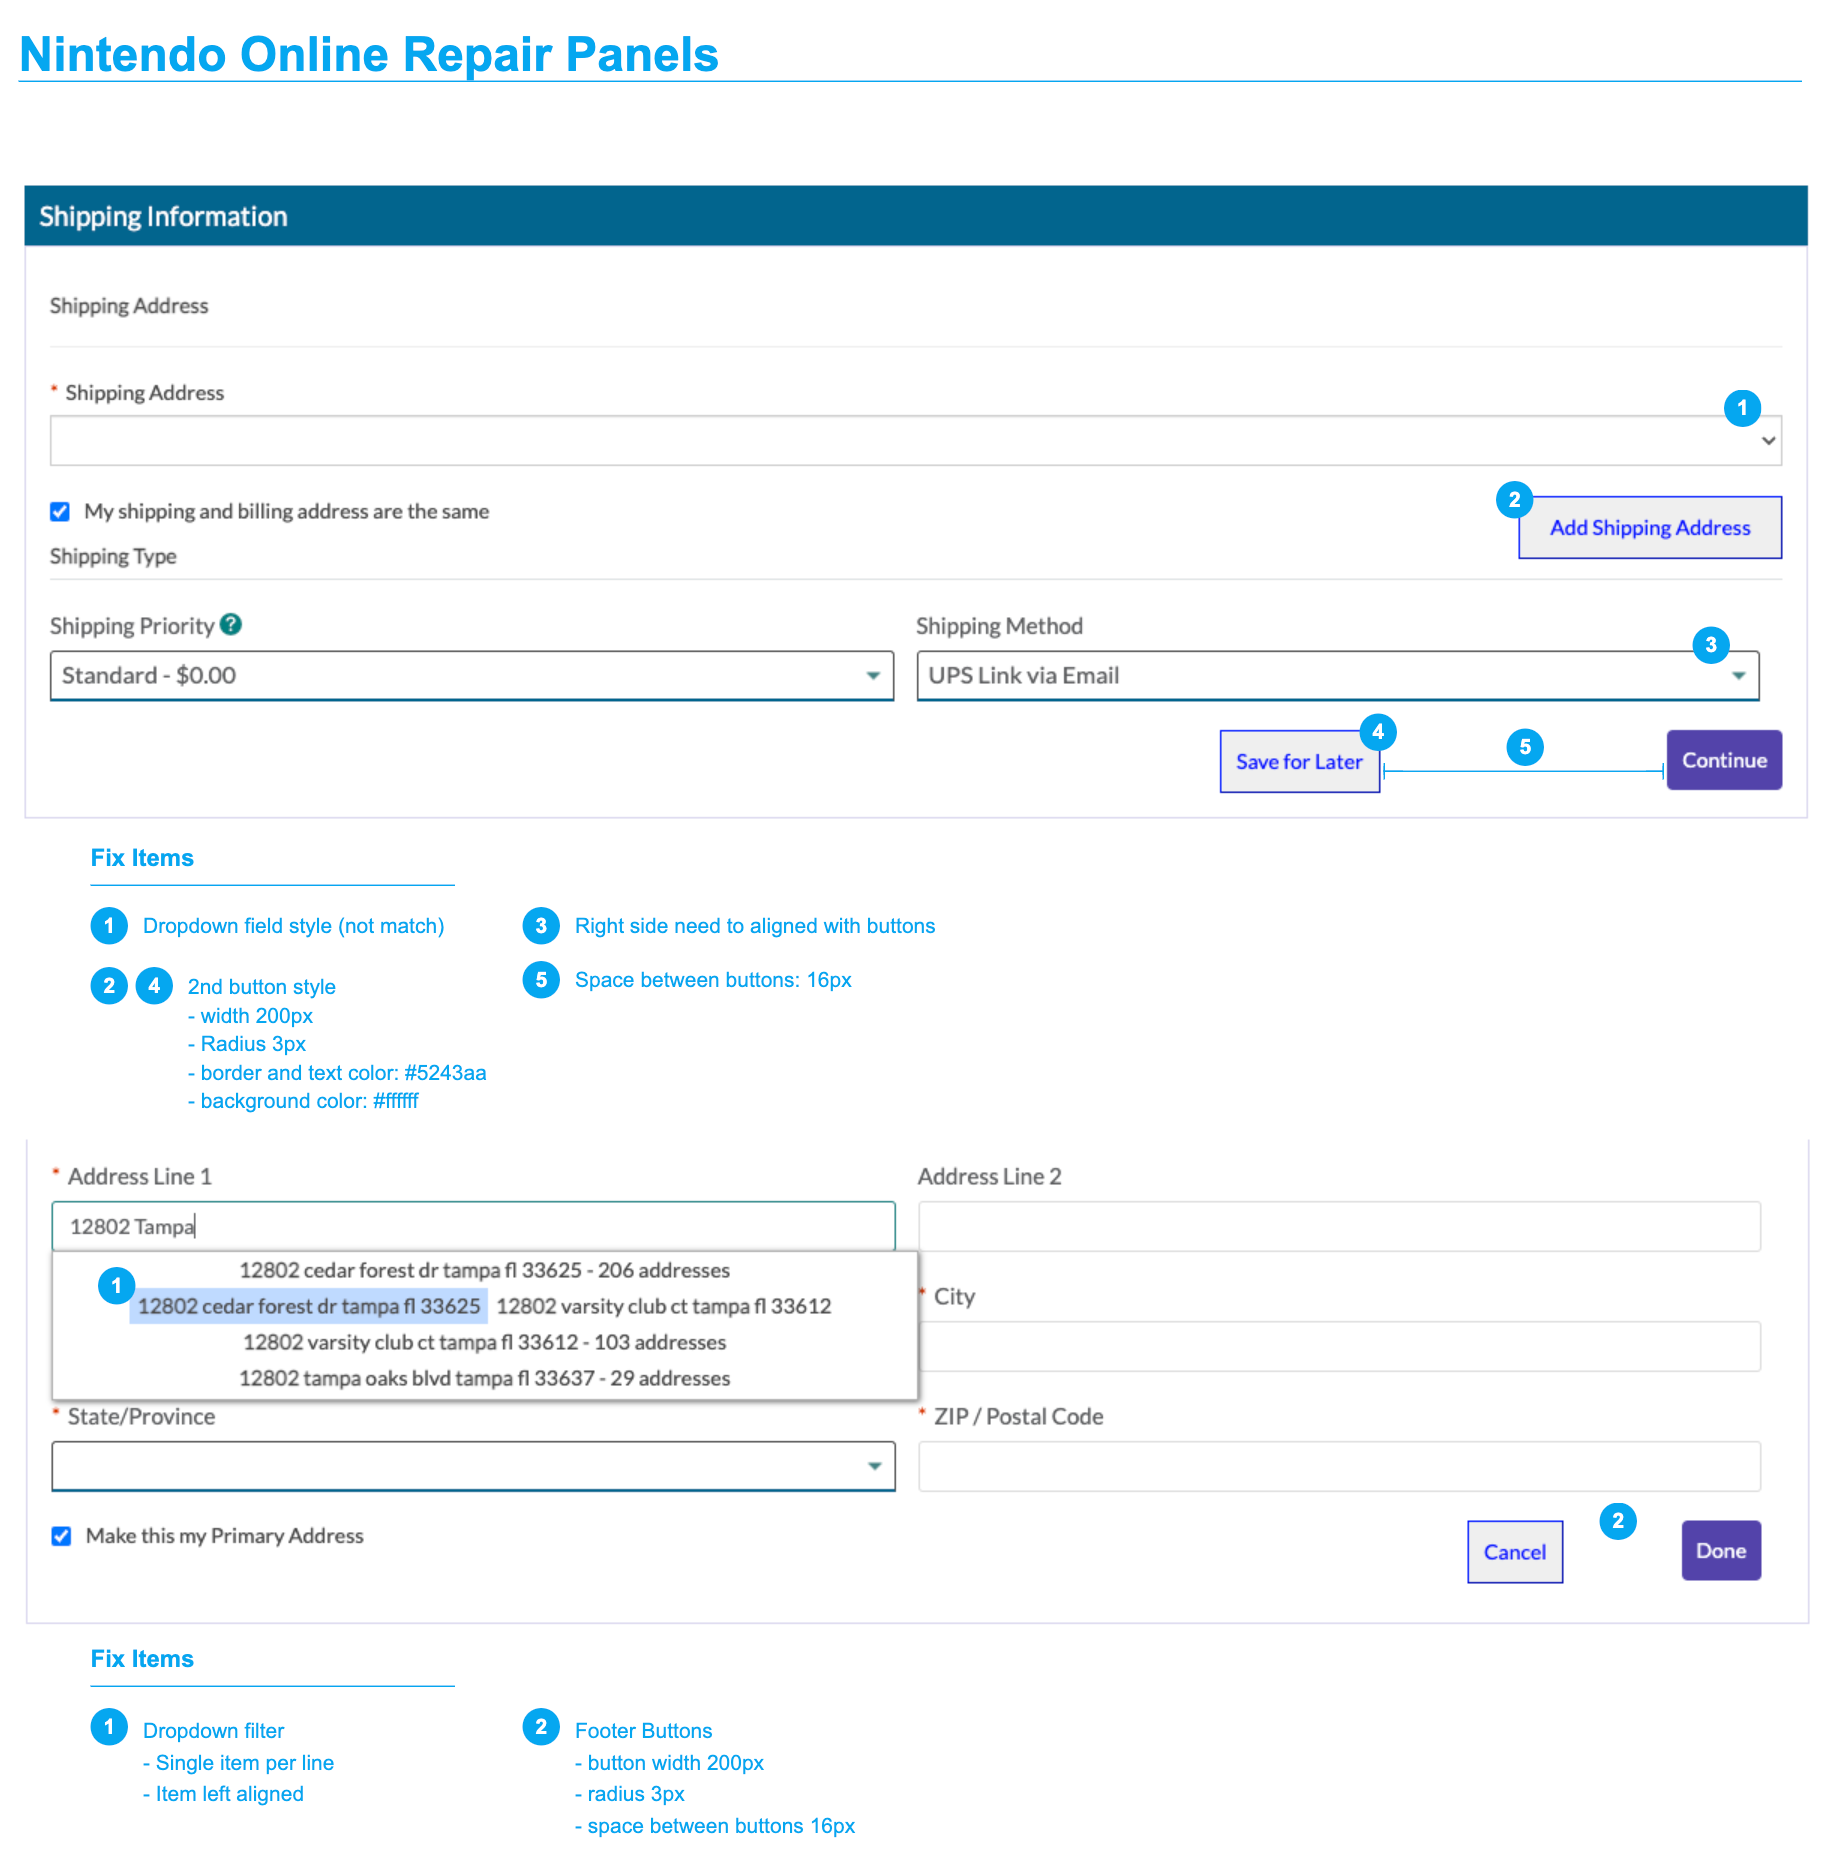Click the ZIP / Postal Code field
Viewport: 1838px width, 1856px height.
coord(1340,1466)
